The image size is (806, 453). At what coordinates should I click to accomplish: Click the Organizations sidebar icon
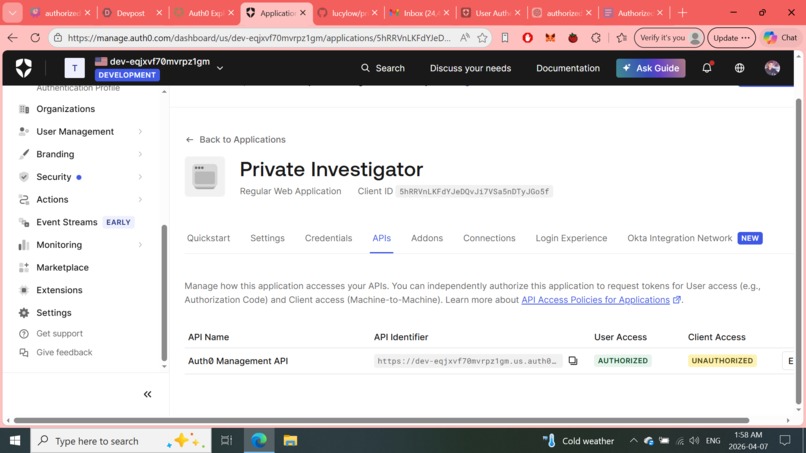24,109
